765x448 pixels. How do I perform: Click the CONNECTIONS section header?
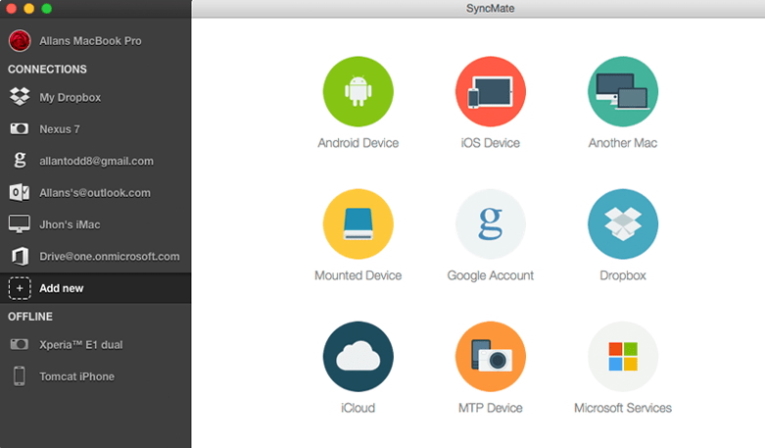tap(47, 69)
